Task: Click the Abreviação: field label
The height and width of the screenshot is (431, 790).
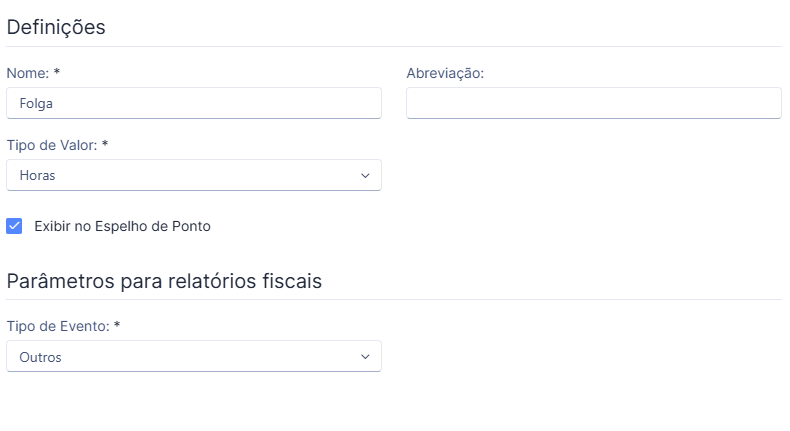Action: [445, 74]
